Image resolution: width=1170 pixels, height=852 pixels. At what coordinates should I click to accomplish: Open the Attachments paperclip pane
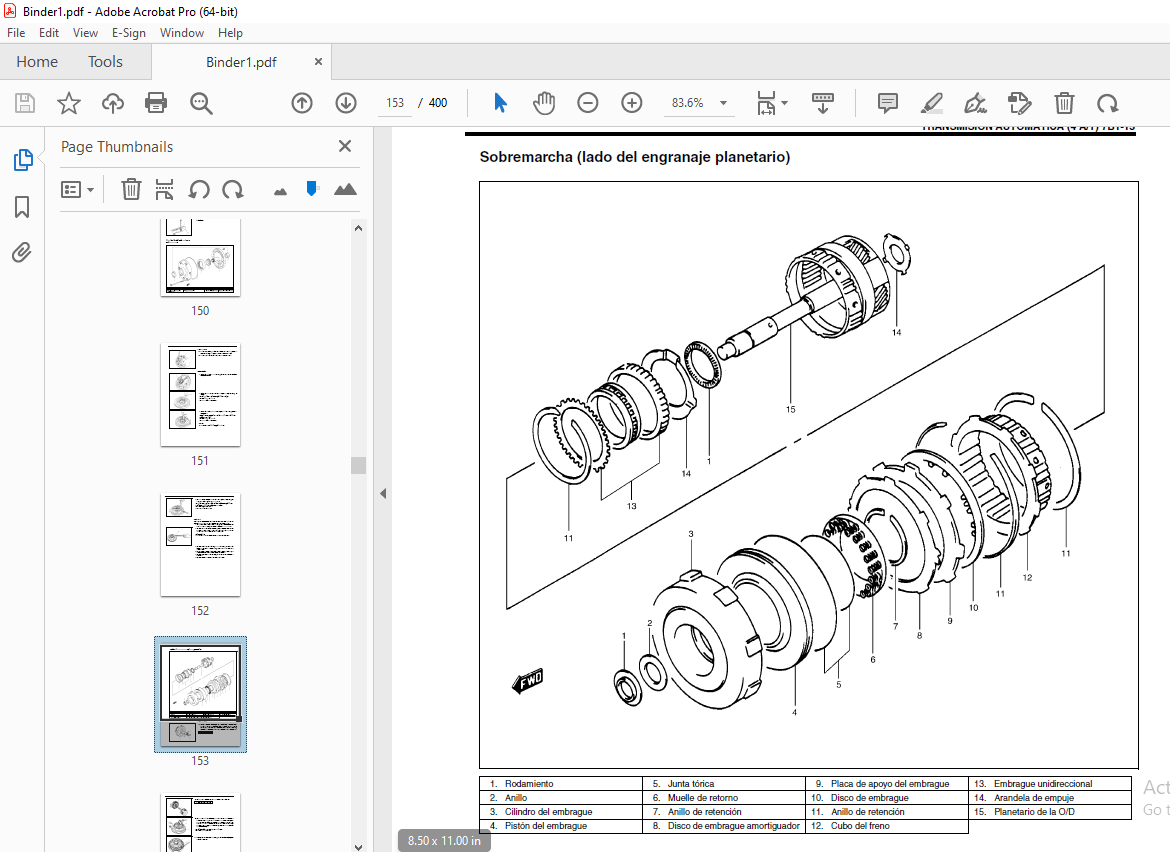[22, 253]
